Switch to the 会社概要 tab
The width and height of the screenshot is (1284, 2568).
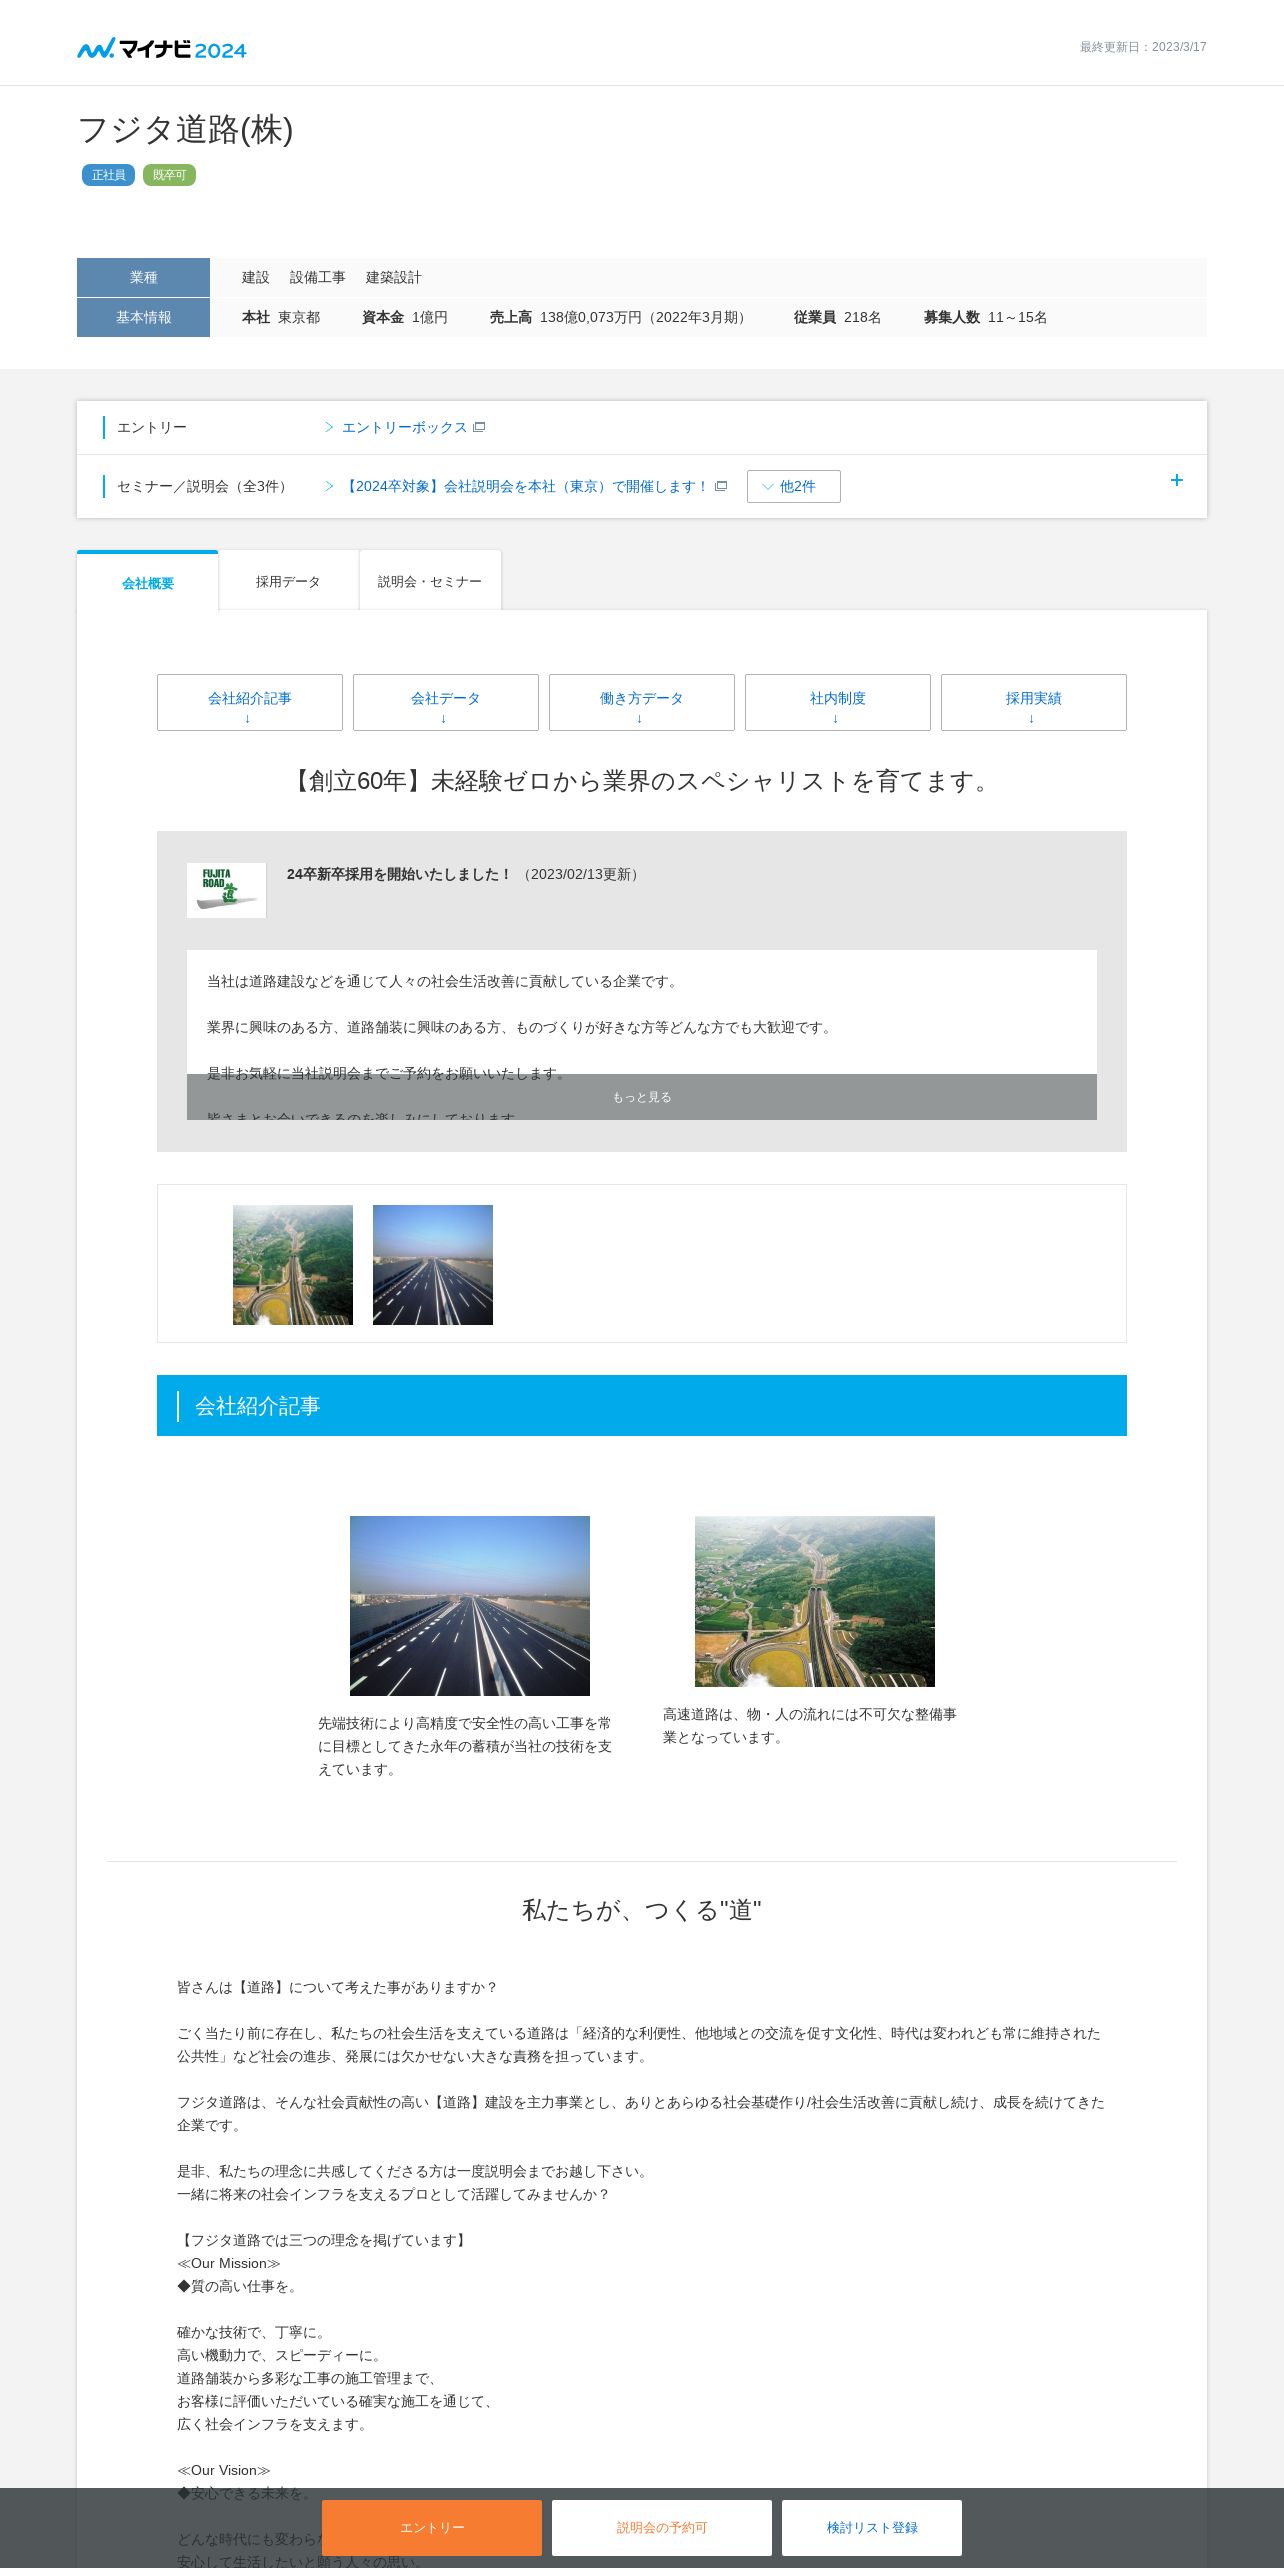(x=148, y=582)
